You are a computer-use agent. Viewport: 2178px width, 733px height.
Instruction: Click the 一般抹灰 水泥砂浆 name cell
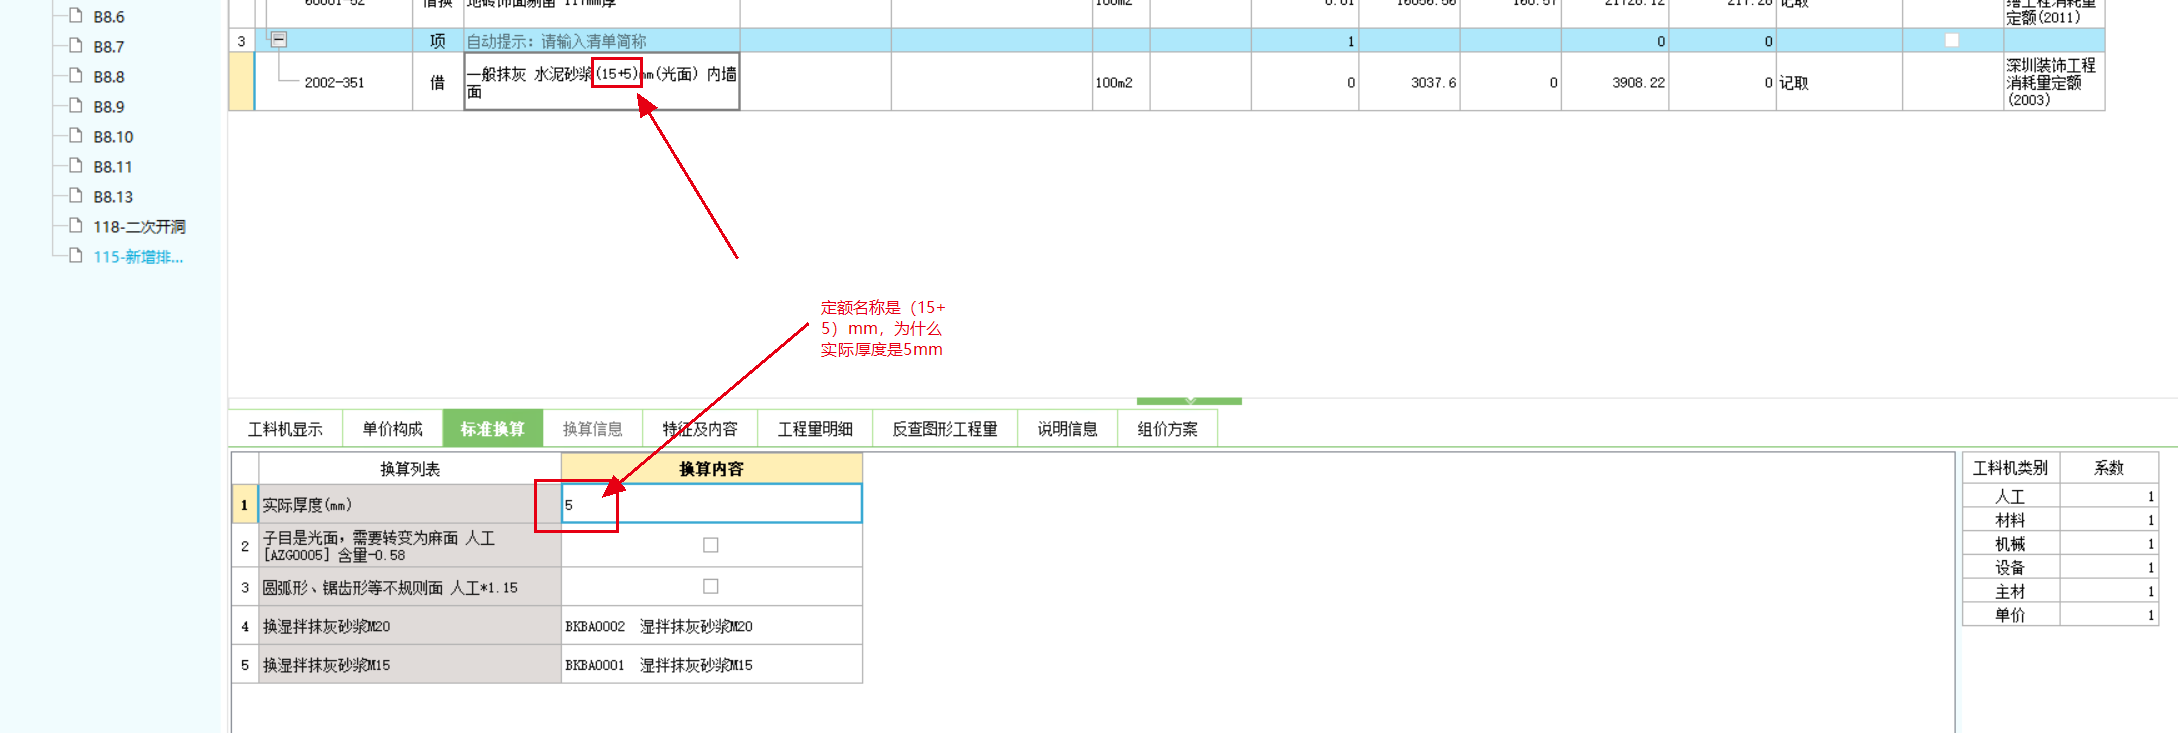601,82
